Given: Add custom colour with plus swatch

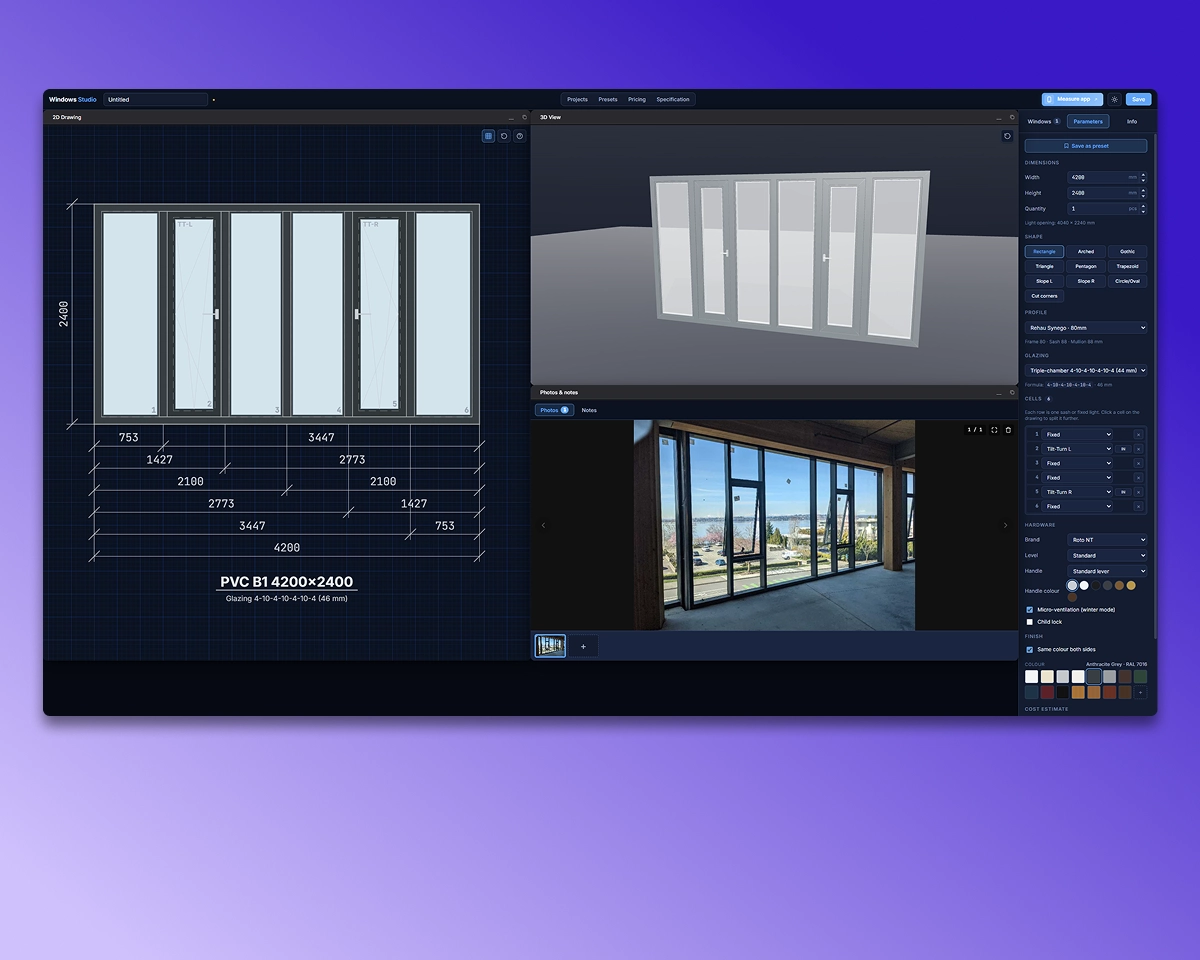Looking at the screenshot, I should pos(1140,692).
